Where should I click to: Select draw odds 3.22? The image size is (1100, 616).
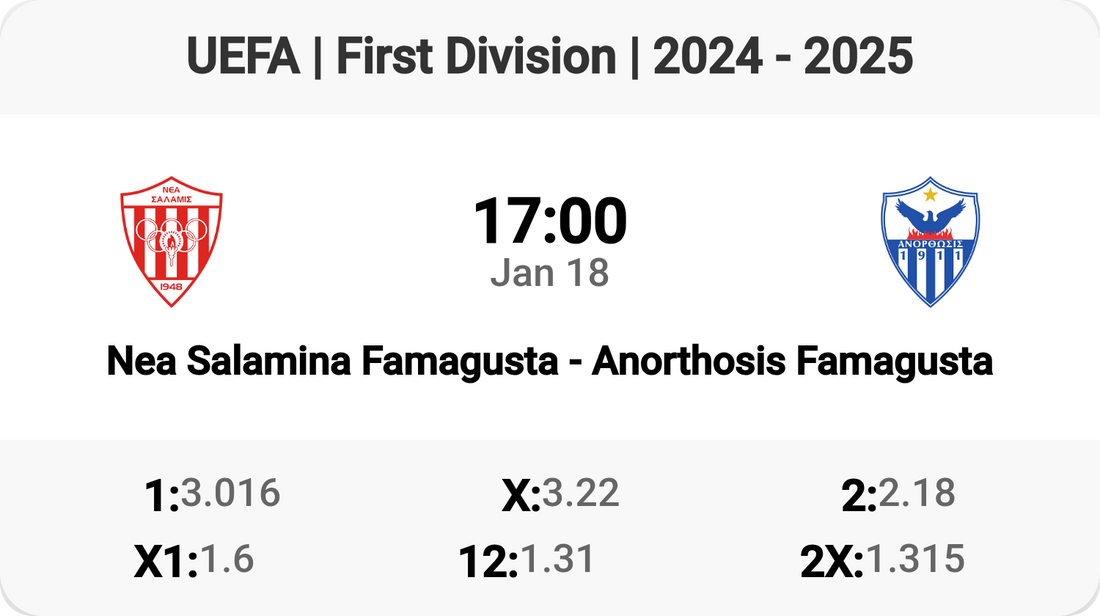[x=580, y=493]
